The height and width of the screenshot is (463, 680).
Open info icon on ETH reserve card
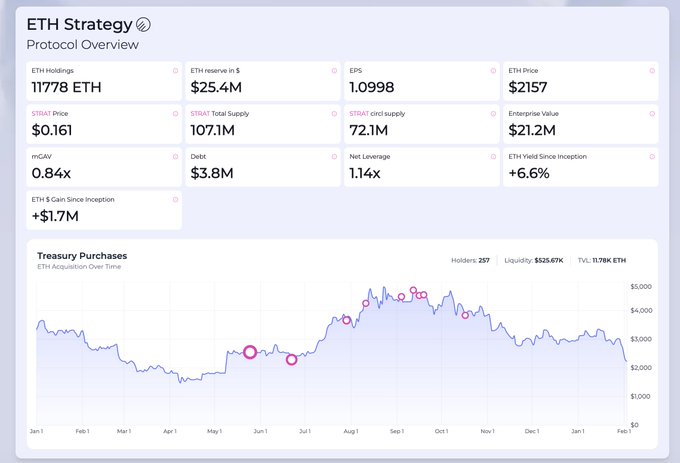point(334,71)
